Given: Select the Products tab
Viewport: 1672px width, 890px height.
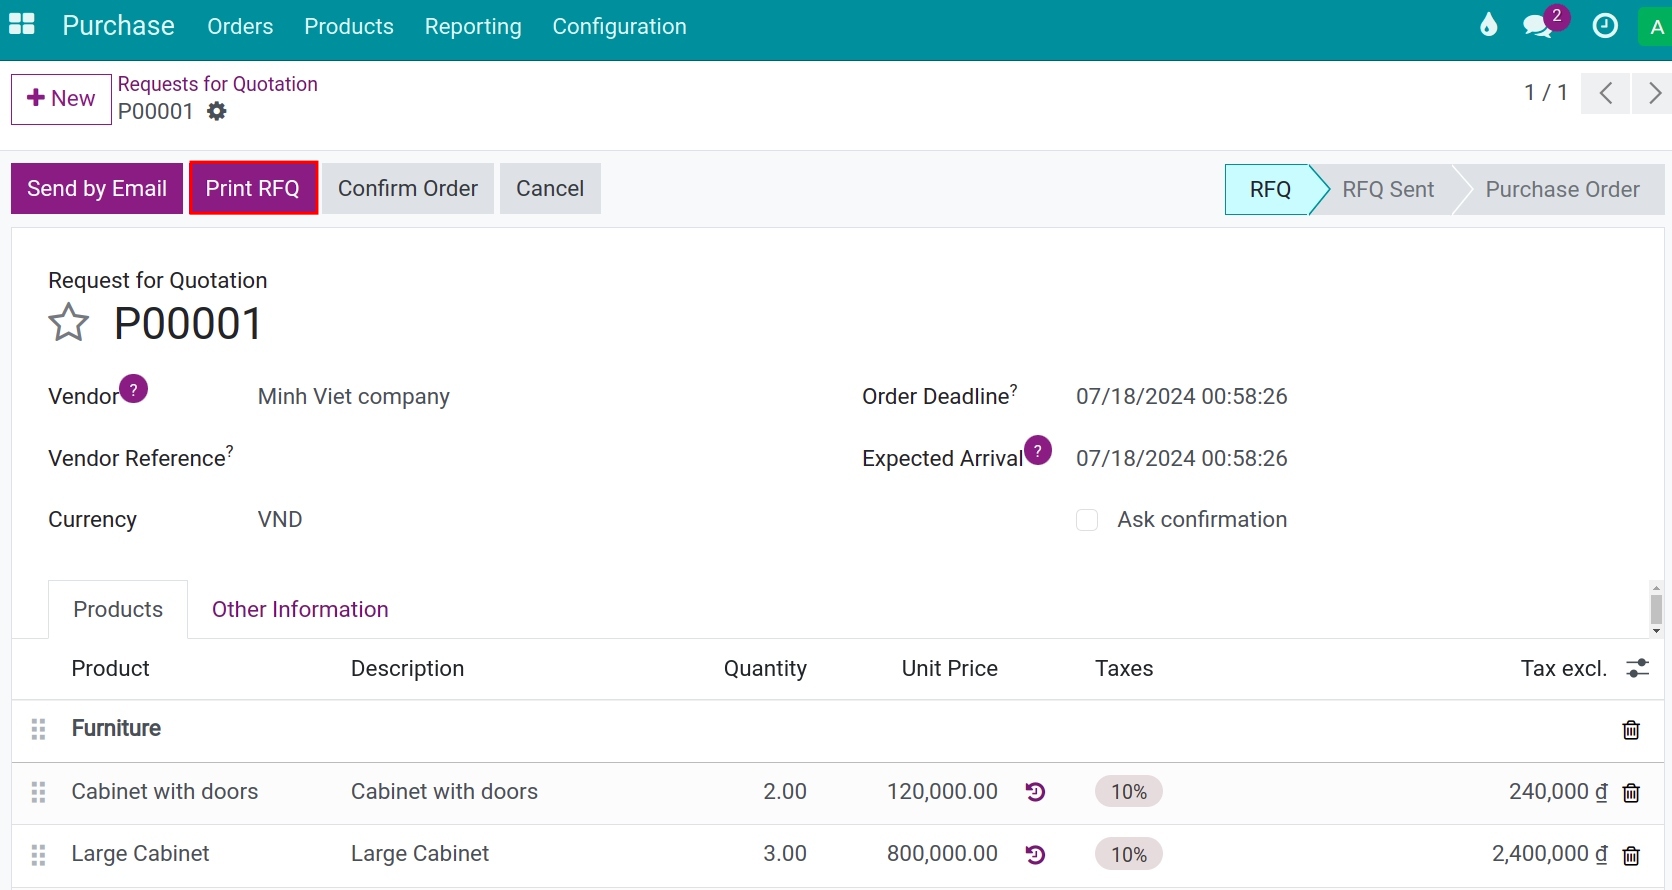Looking at the screenshot, I should coord(118,609).
